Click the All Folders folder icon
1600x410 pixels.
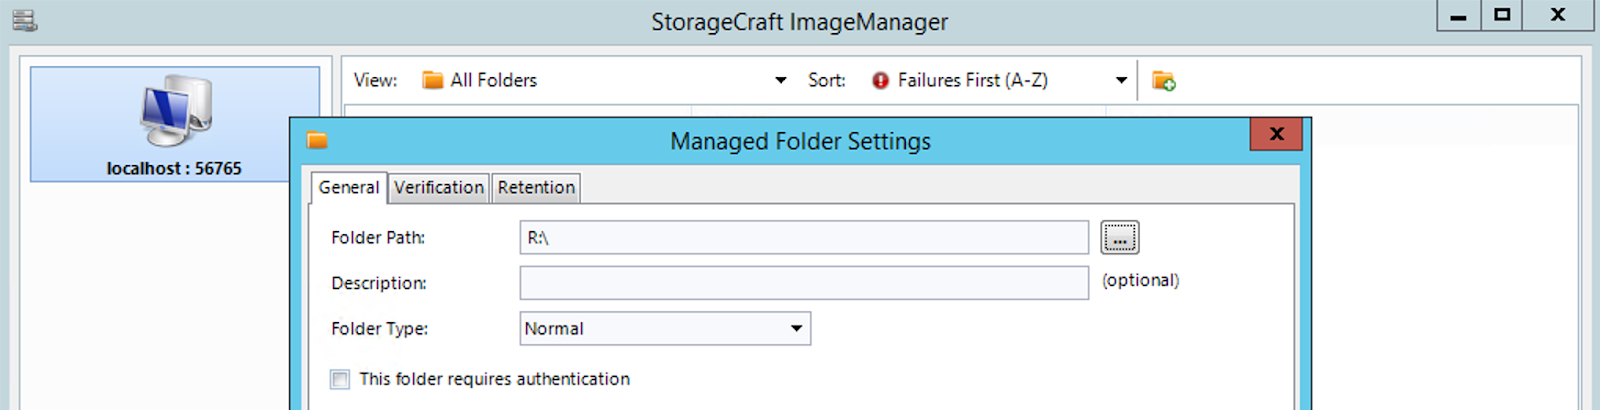point(432,80)
